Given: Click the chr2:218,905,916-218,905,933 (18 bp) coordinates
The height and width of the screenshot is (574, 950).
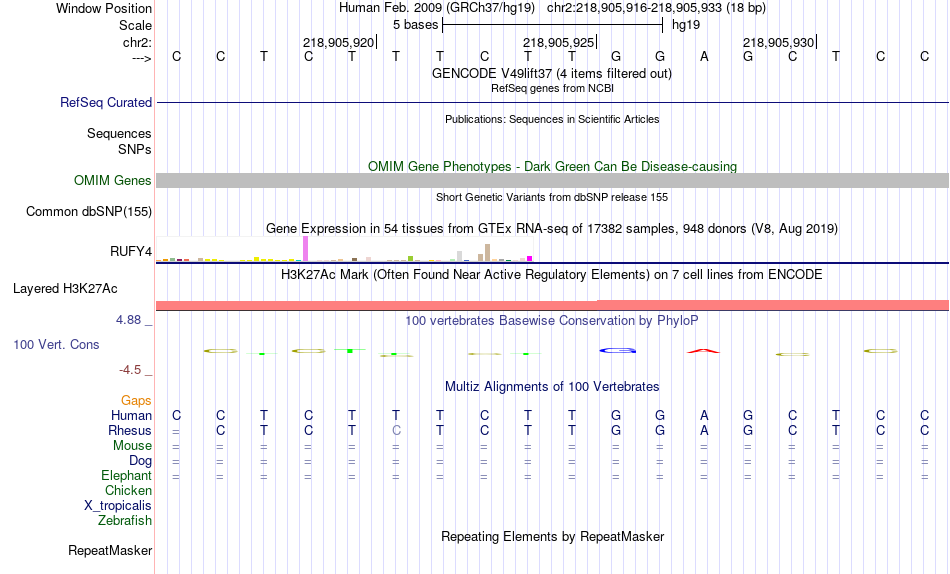Looking at the screenshot, I should point(656,8).
